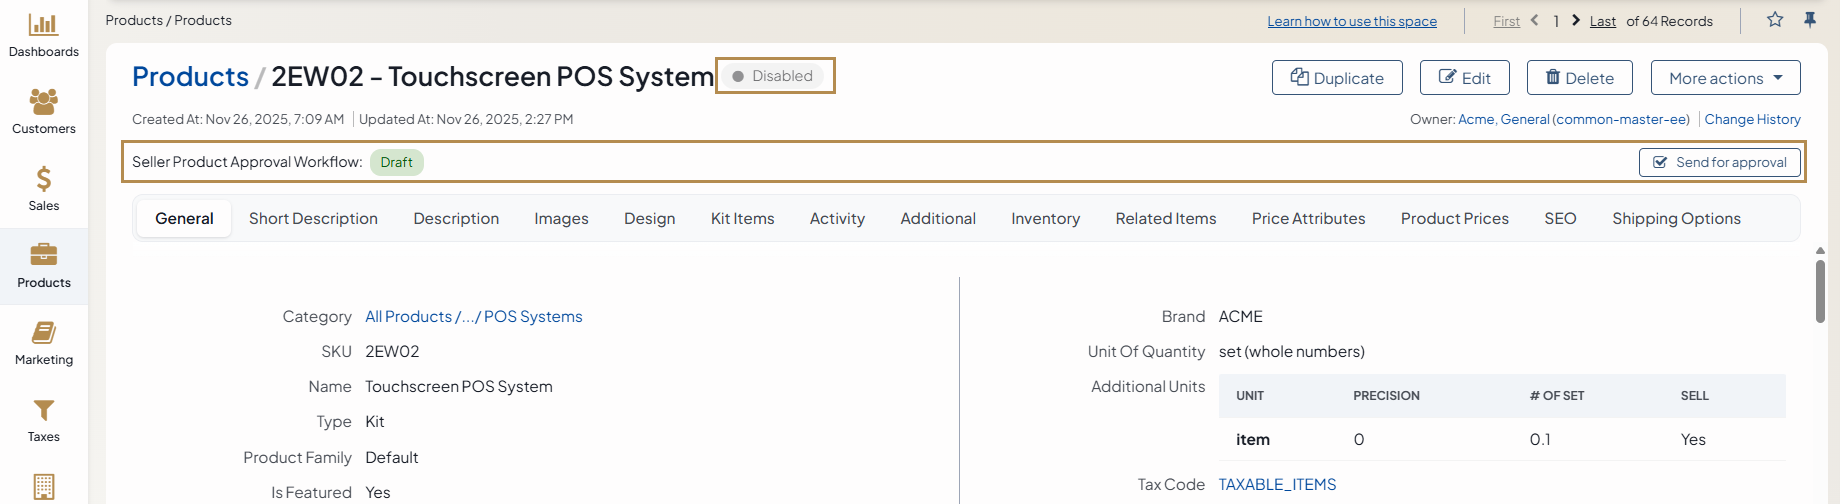Viewport: 1840px width, 504px height.
Task: Switch to the Kit Items tab
Action: coord(742,219)
